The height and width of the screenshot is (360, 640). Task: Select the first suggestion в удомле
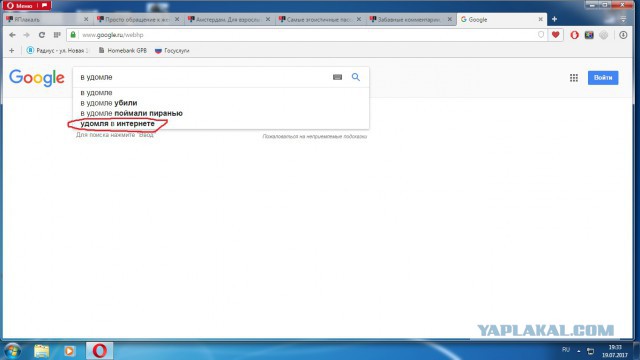pos(221,93)
